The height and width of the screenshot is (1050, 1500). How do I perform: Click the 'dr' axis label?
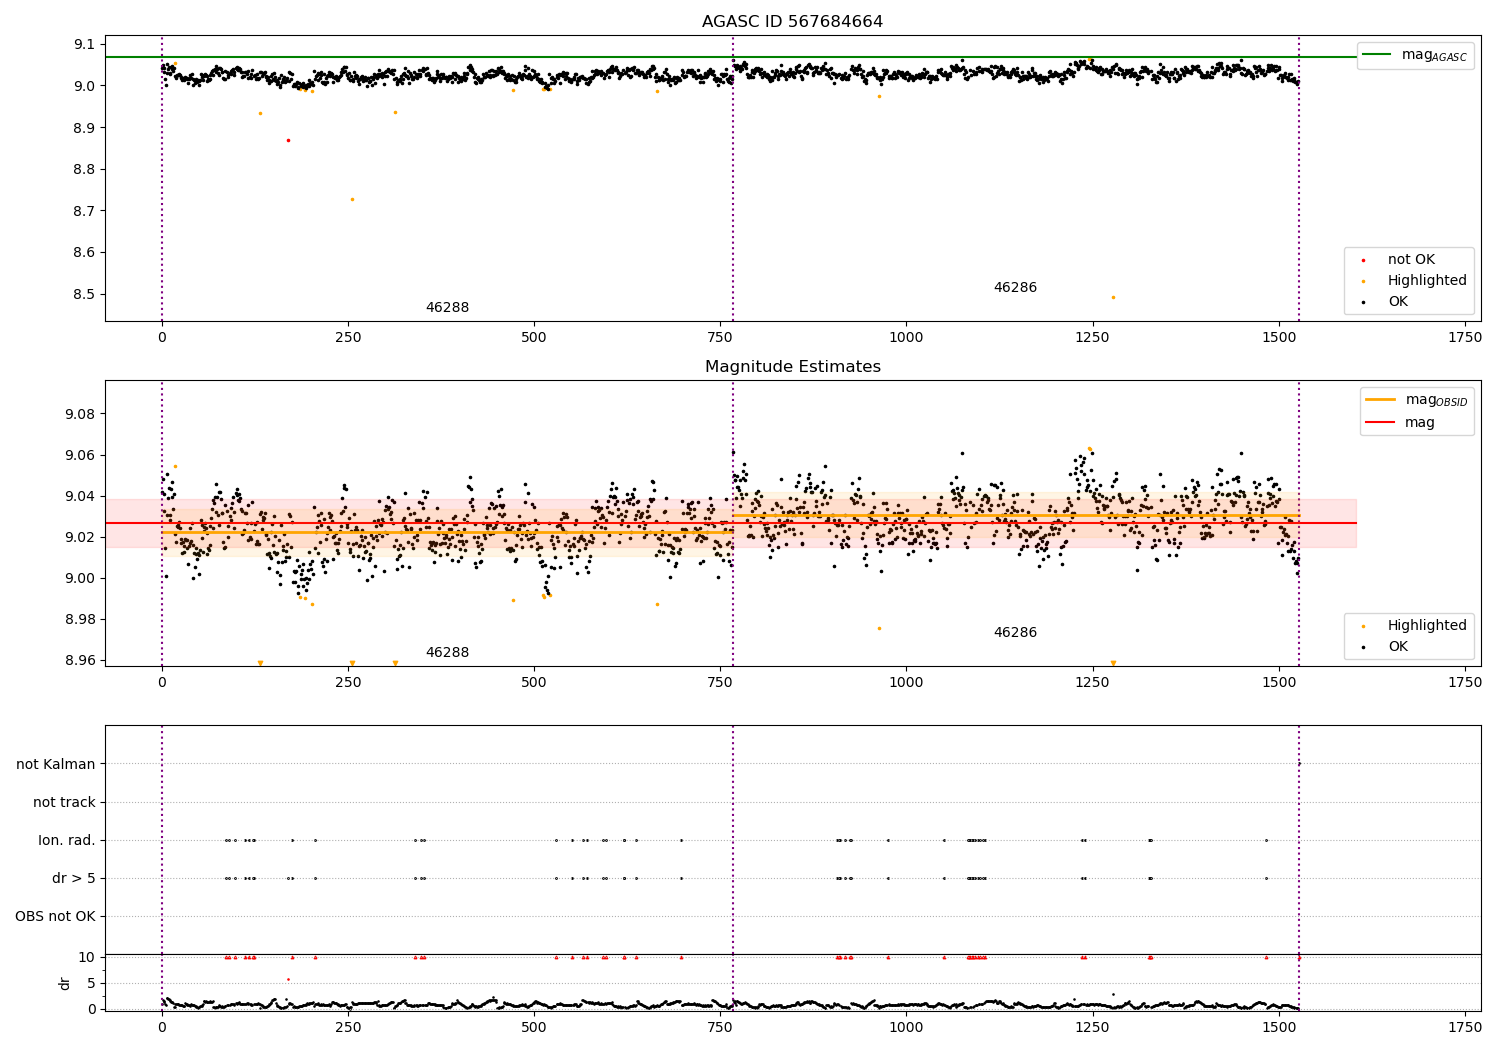[x=65, y=983]
